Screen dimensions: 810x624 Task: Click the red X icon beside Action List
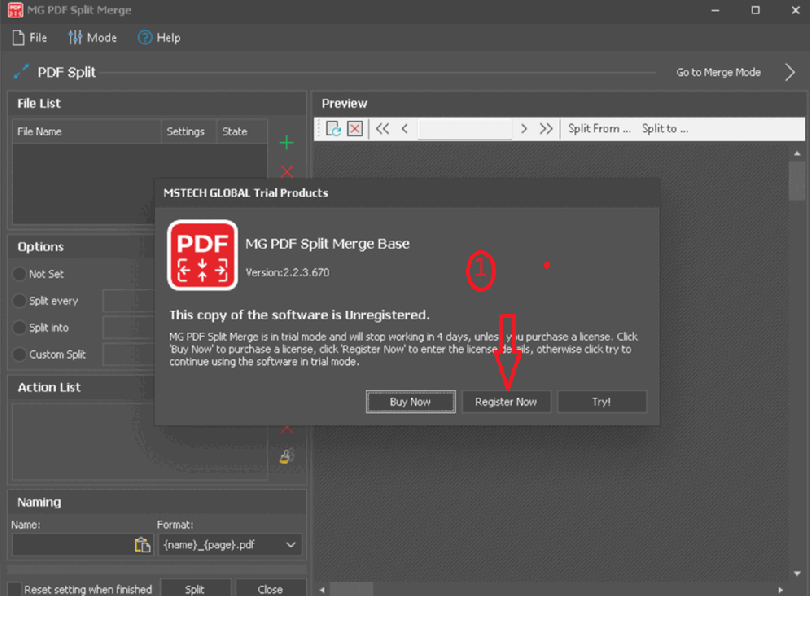(287, 429)
